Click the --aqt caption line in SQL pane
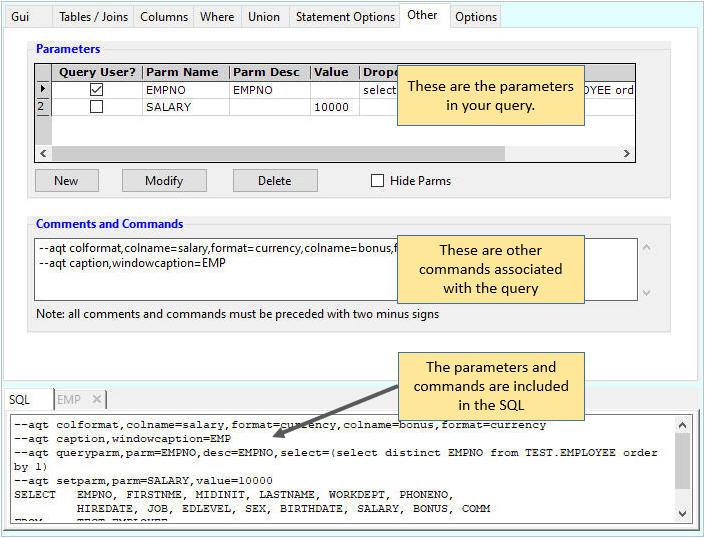Image resolution: width=705 pixels, height=538 pixels. [122, 439]
